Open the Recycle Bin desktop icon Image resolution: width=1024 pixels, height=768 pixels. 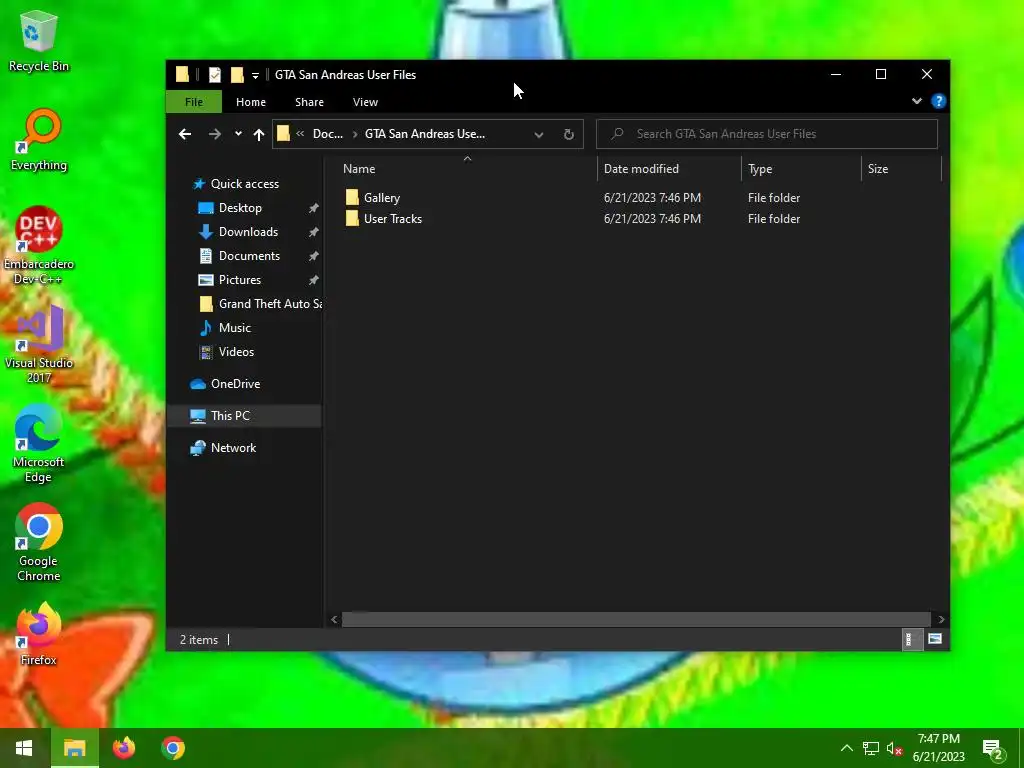coord(39,41)
